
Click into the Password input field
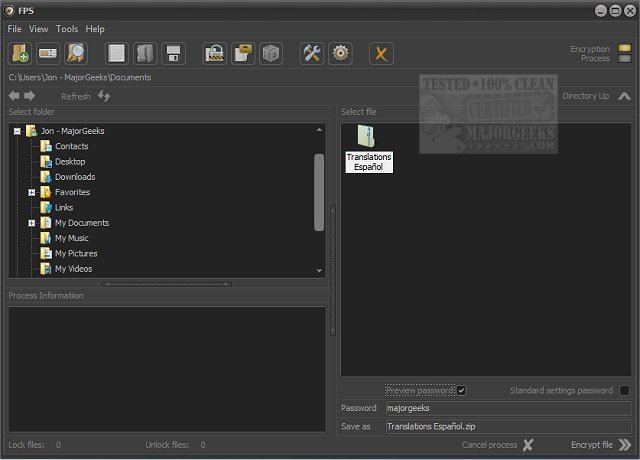(508, 408)
